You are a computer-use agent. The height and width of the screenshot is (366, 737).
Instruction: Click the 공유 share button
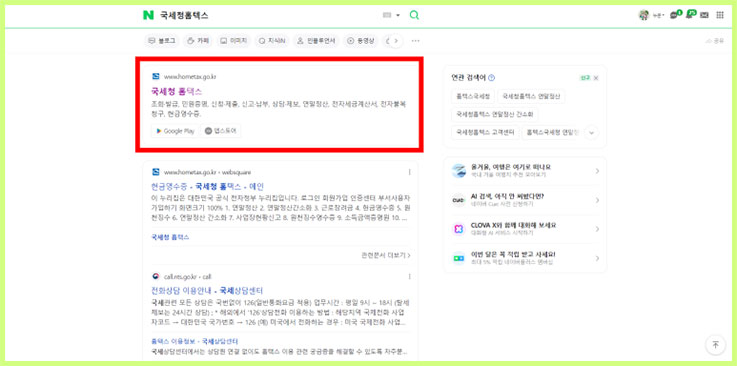714,41
